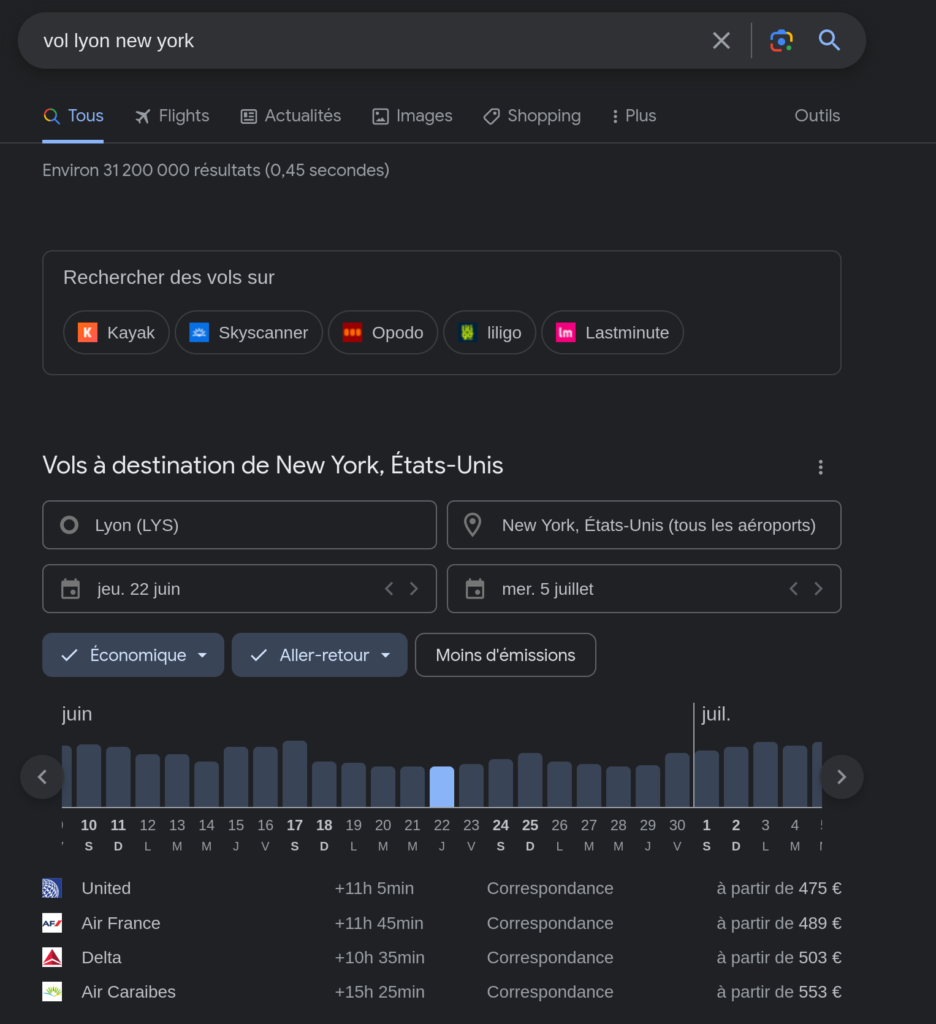Edit the Lyon (LYS) origin field
The height and width of the screenshot is (1024, 936).
point(240,525)
